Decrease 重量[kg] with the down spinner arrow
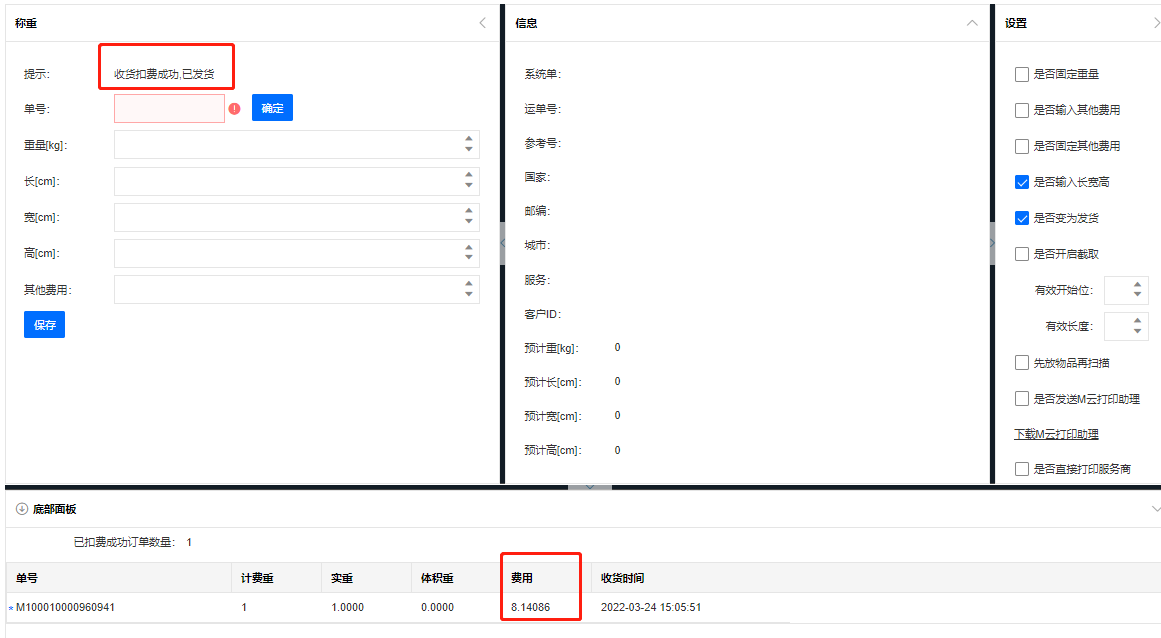The height and width of the screenshot is (638, 1161). click(469, 150)
